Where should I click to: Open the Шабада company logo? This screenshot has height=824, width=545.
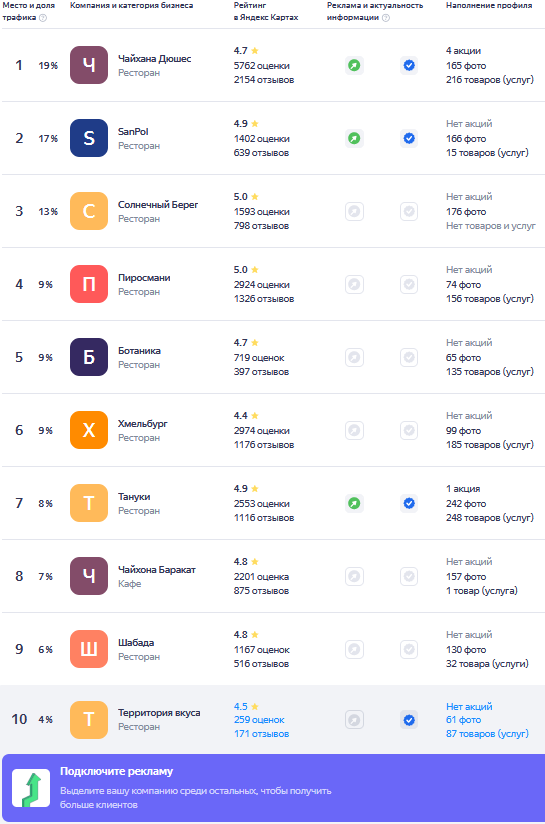pos(89,650)
